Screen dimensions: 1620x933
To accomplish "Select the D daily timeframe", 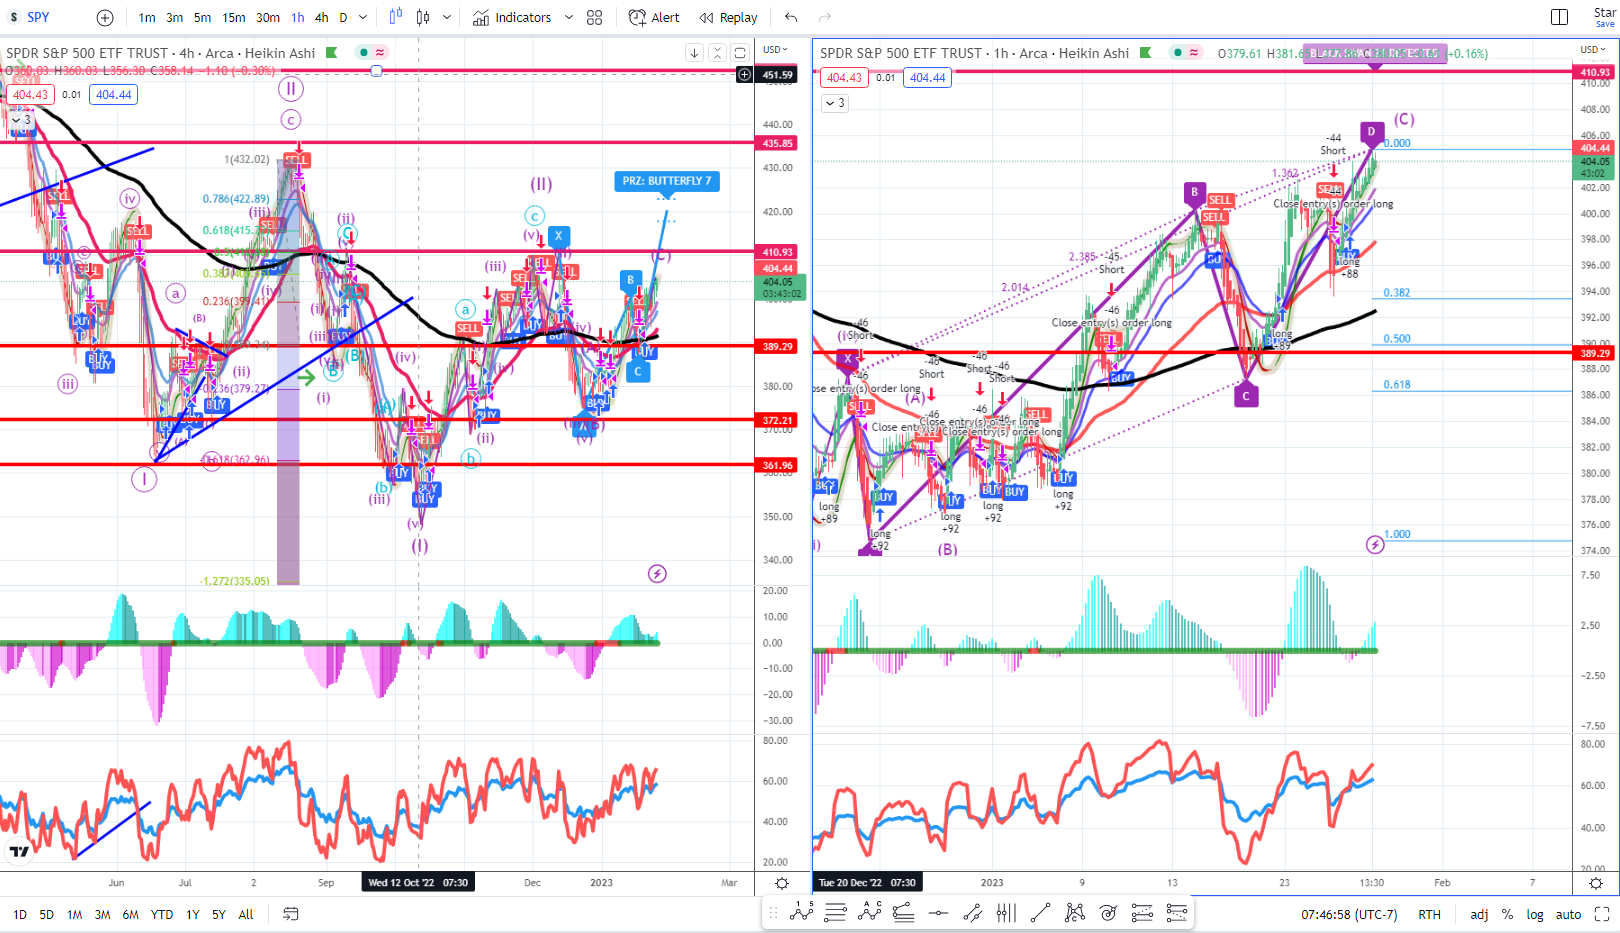I will (x=343, y=17).
